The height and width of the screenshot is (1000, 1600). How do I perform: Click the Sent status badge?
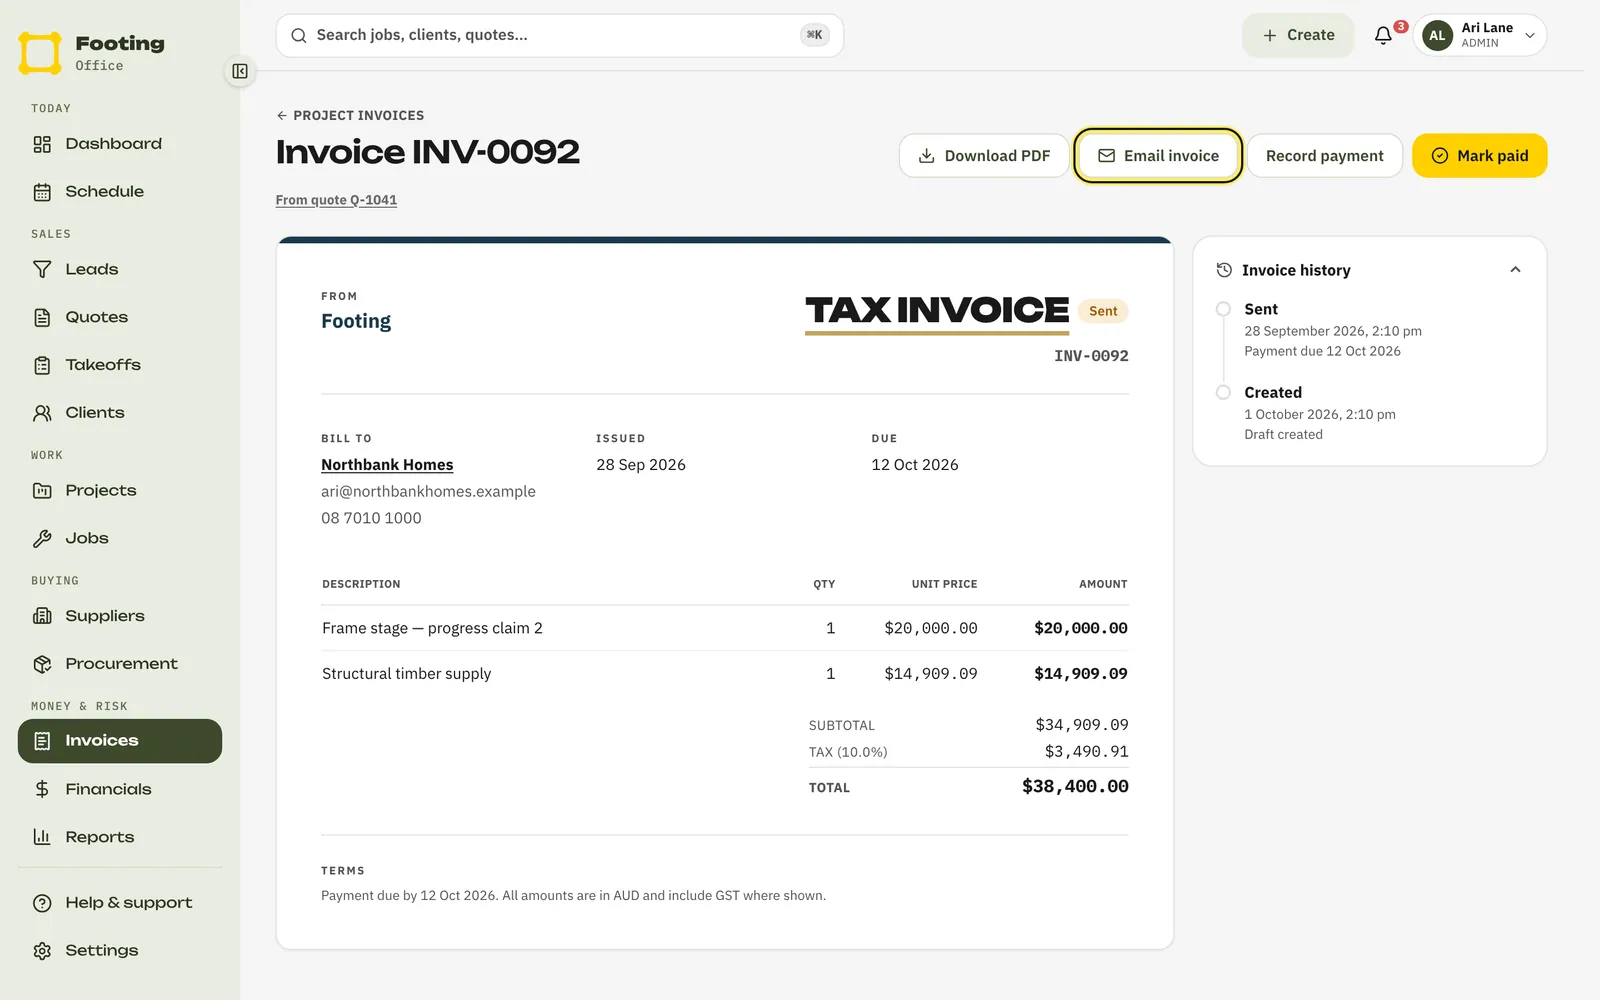click(x=1103, y=311)
